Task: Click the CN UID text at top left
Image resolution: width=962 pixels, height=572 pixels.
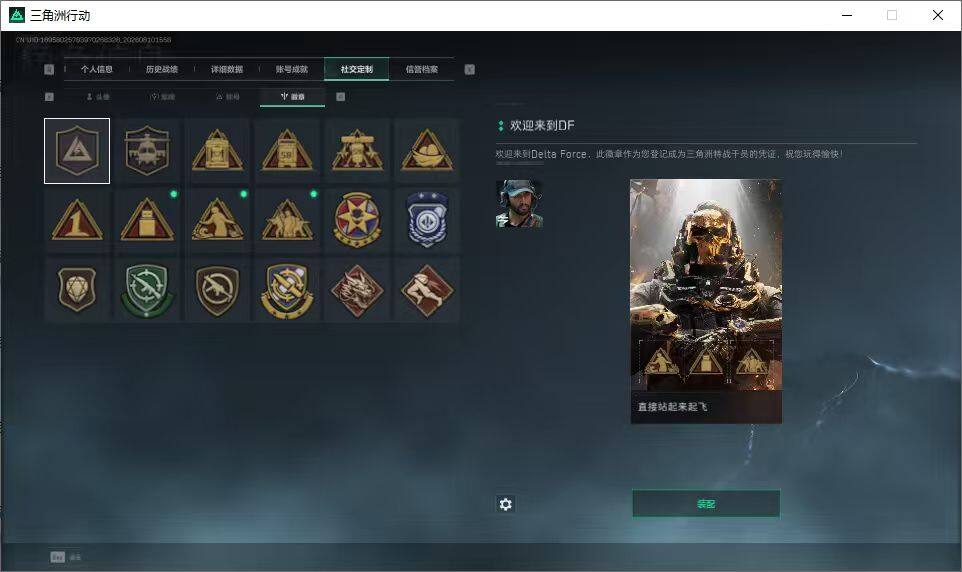Action: (93, 40)
